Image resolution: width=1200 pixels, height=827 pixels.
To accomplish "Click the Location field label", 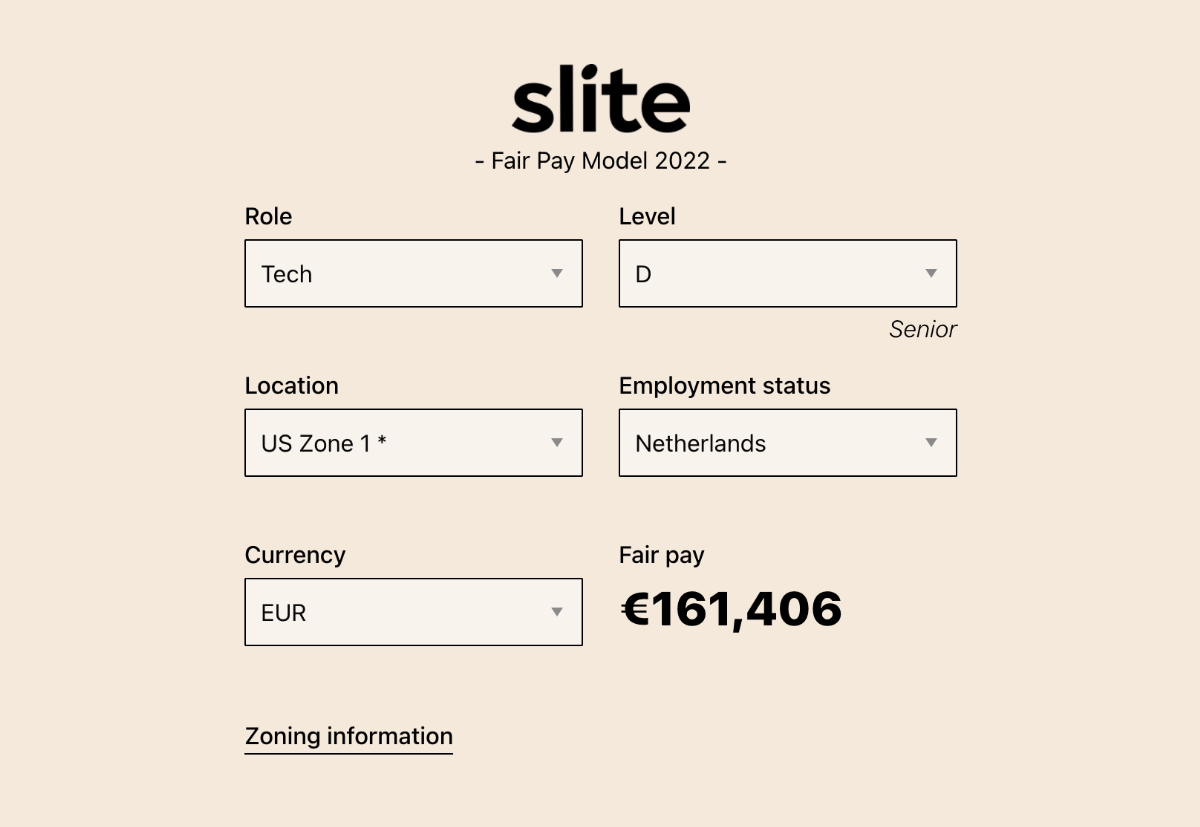I will [292, 386].
